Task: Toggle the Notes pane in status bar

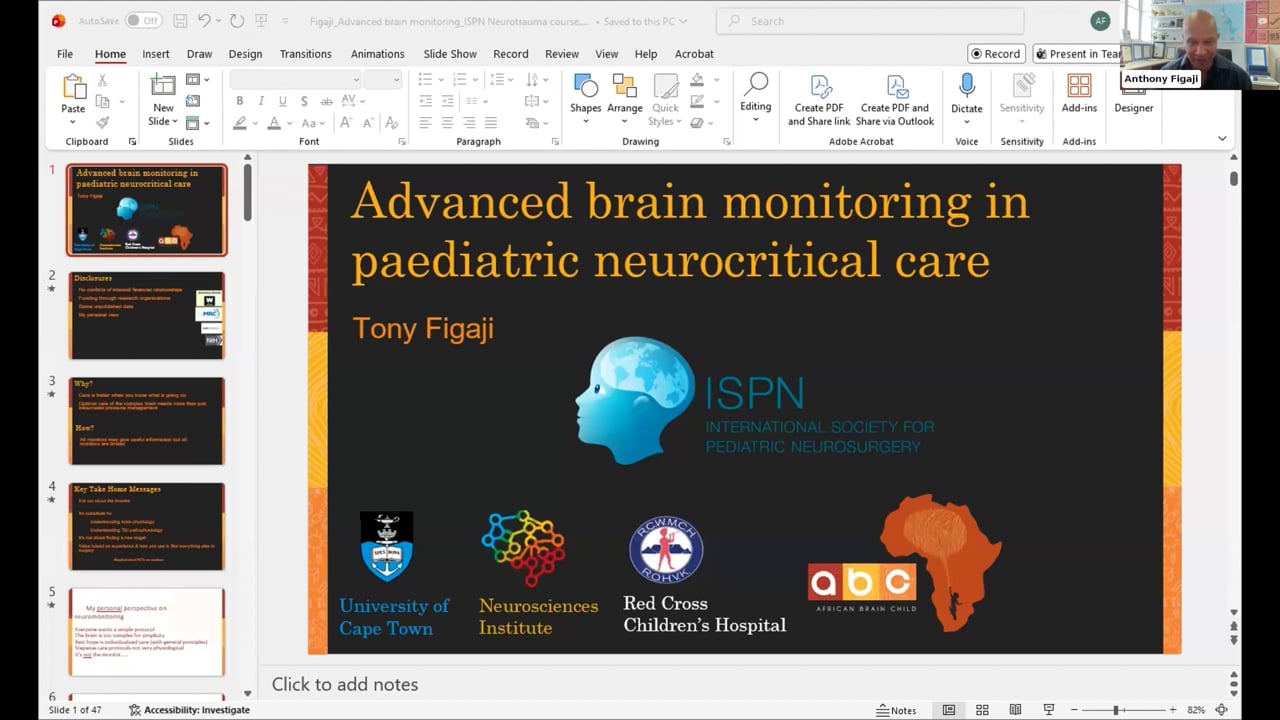Action: pos(896,710)
